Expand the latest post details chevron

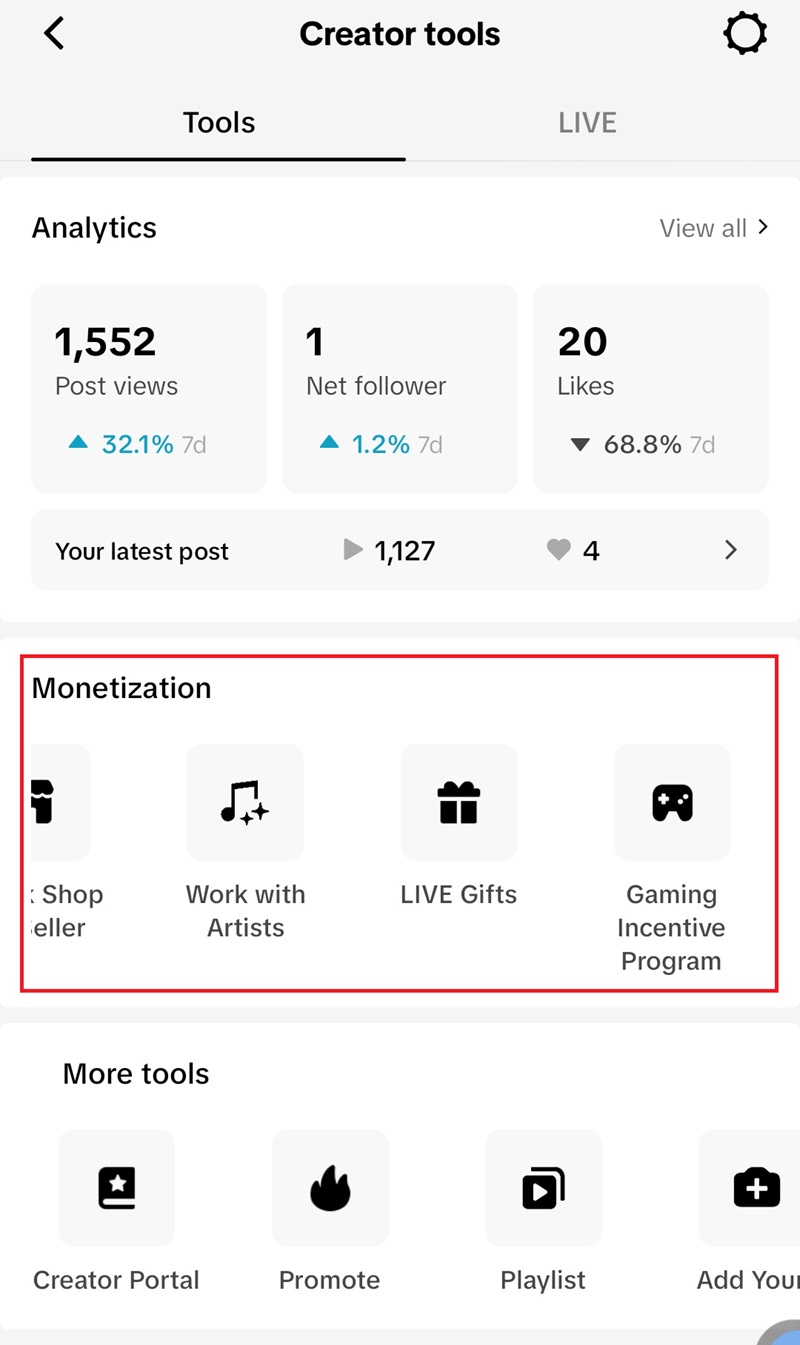(x=731, y=550)
